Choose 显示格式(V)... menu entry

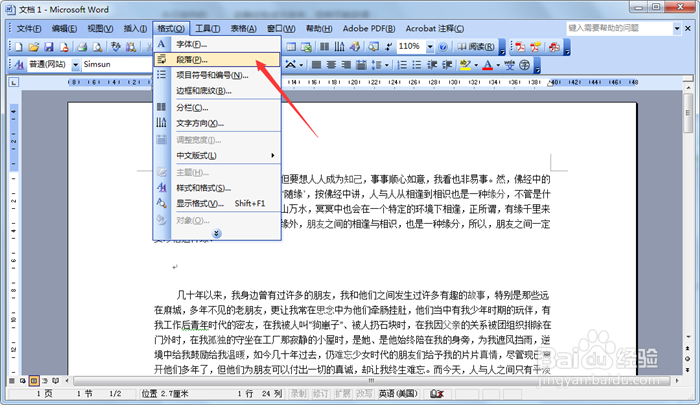click(217, 204)
